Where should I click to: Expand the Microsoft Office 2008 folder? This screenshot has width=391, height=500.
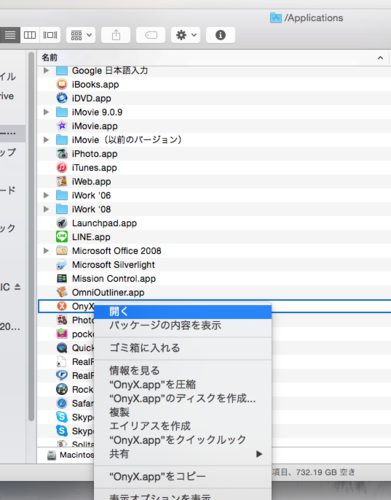coord(46,251)
